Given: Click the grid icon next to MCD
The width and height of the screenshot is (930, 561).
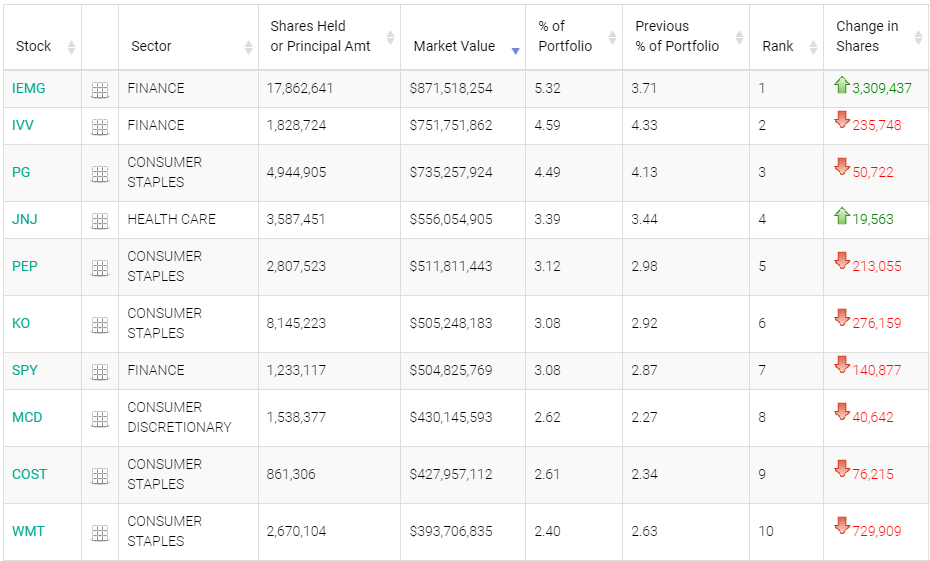Looking at the screenshot, I should pyautogui.click(x=100, y=419).
